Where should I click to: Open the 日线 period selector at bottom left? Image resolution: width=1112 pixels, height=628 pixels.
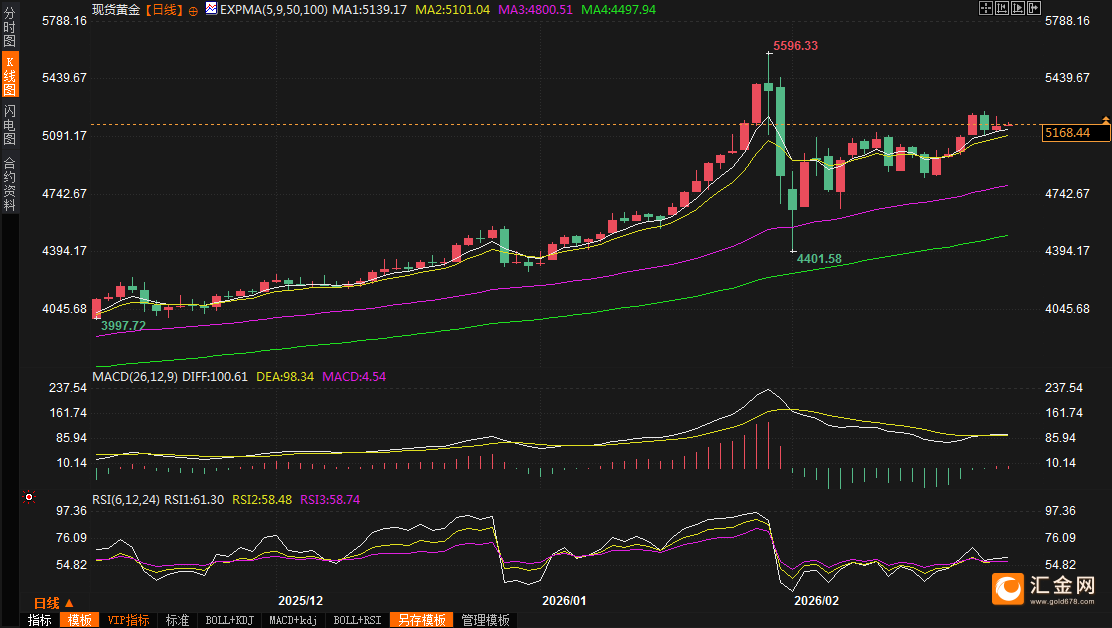tap(53, 602)
